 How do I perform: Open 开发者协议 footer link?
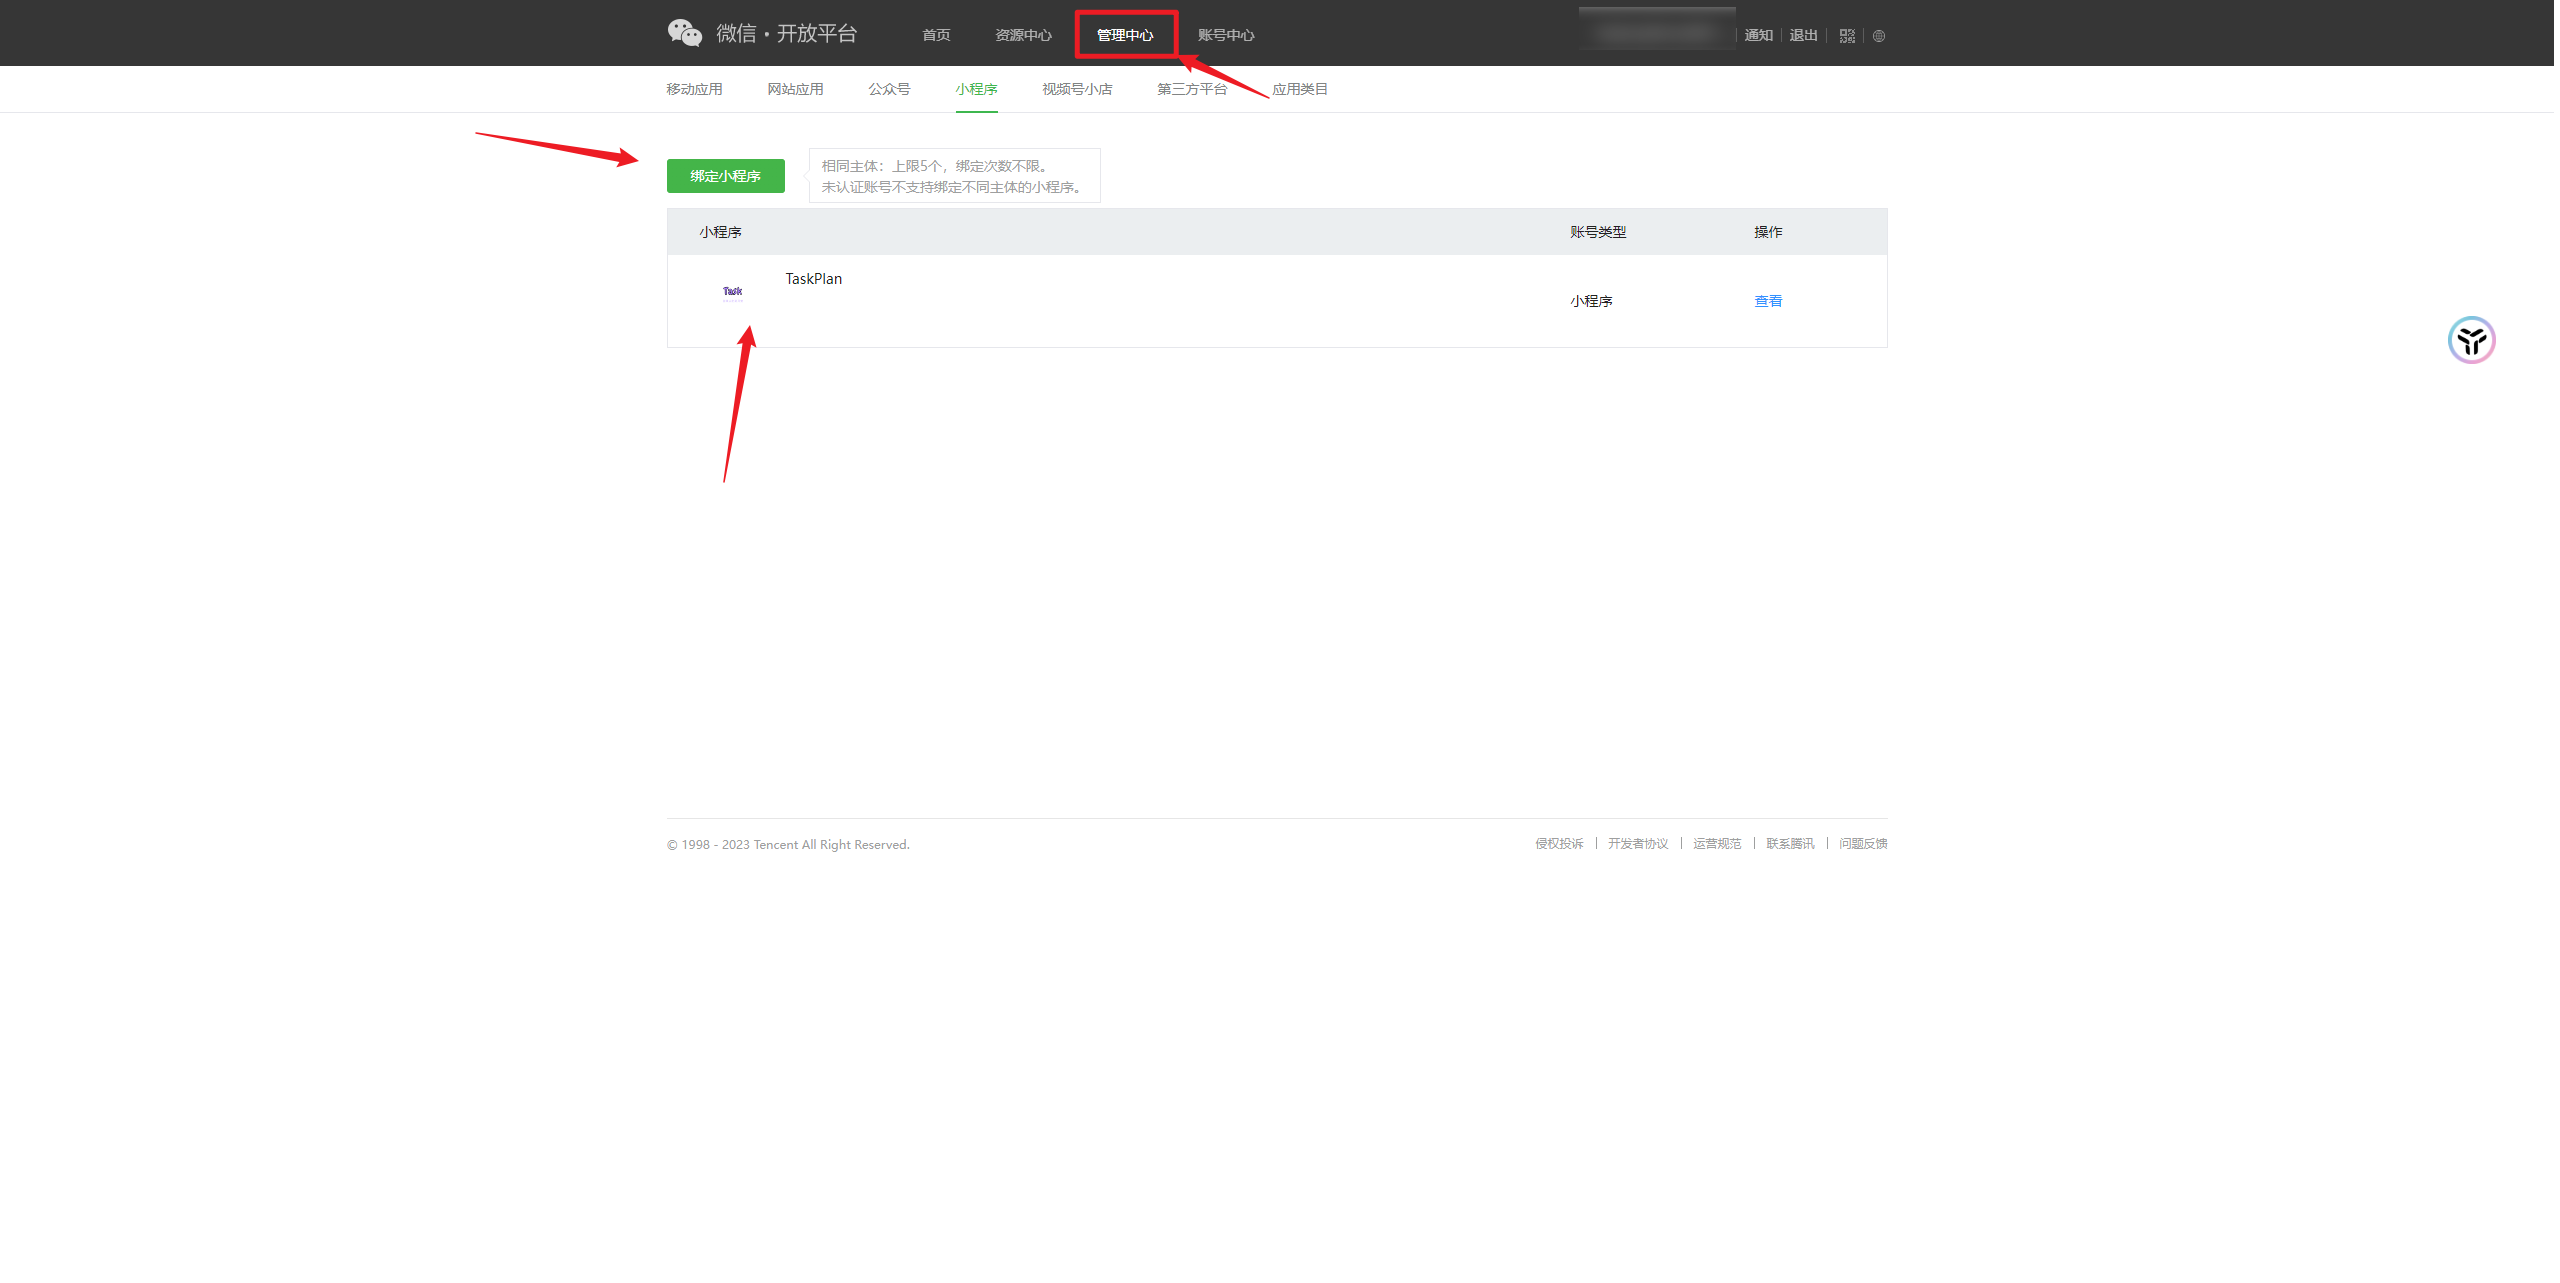[x=1638, y=844]
